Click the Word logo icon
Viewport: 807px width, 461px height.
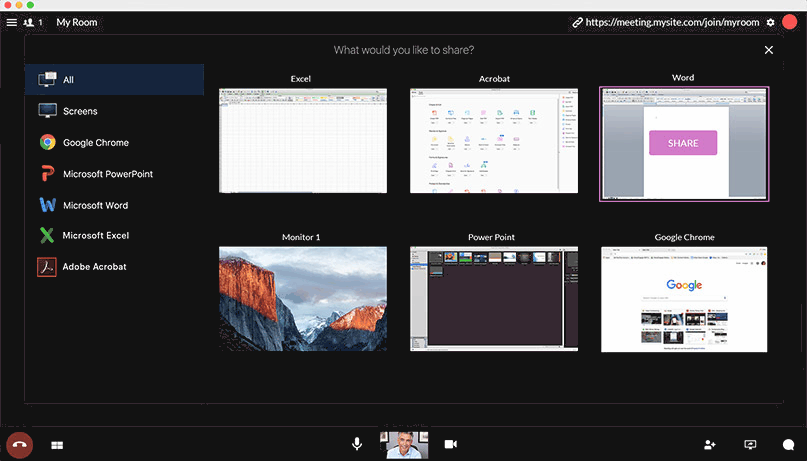pos(47,205)
